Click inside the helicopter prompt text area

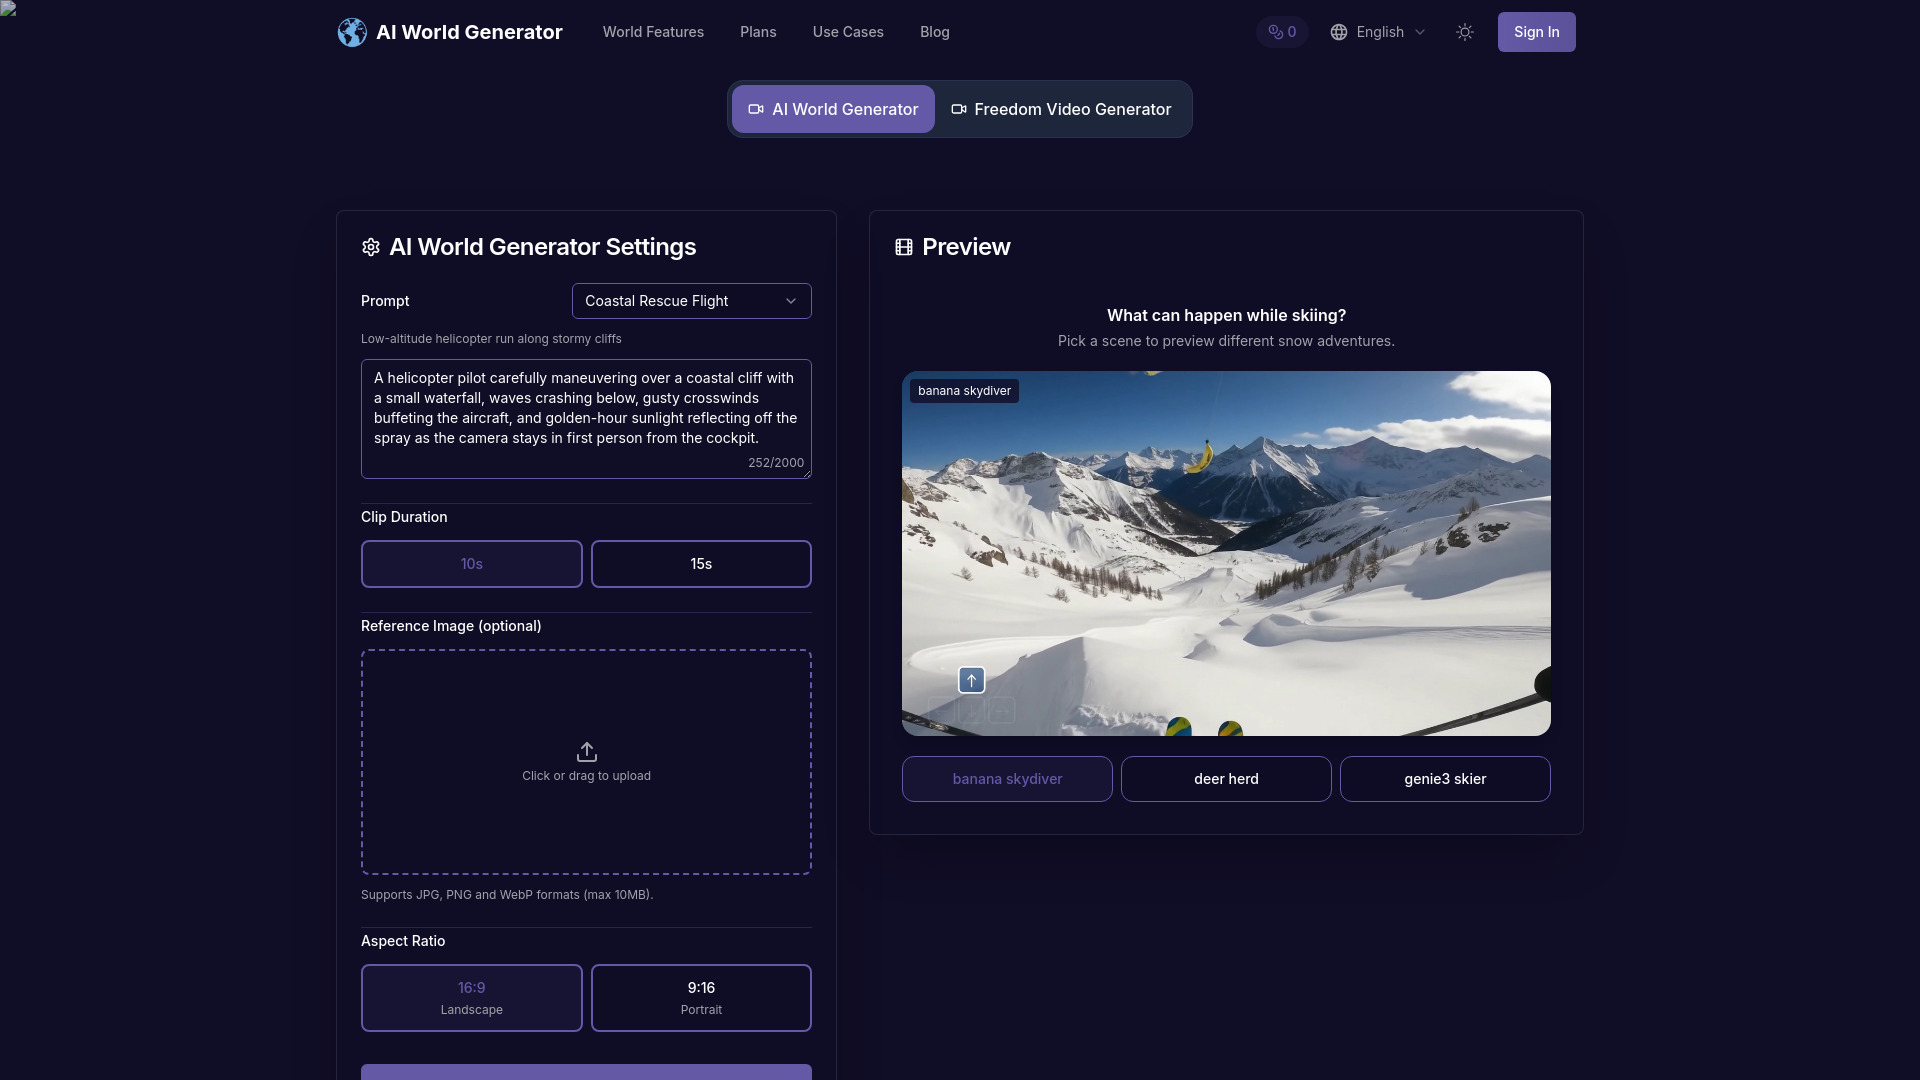pyautogui.click(x=586, y=417)
